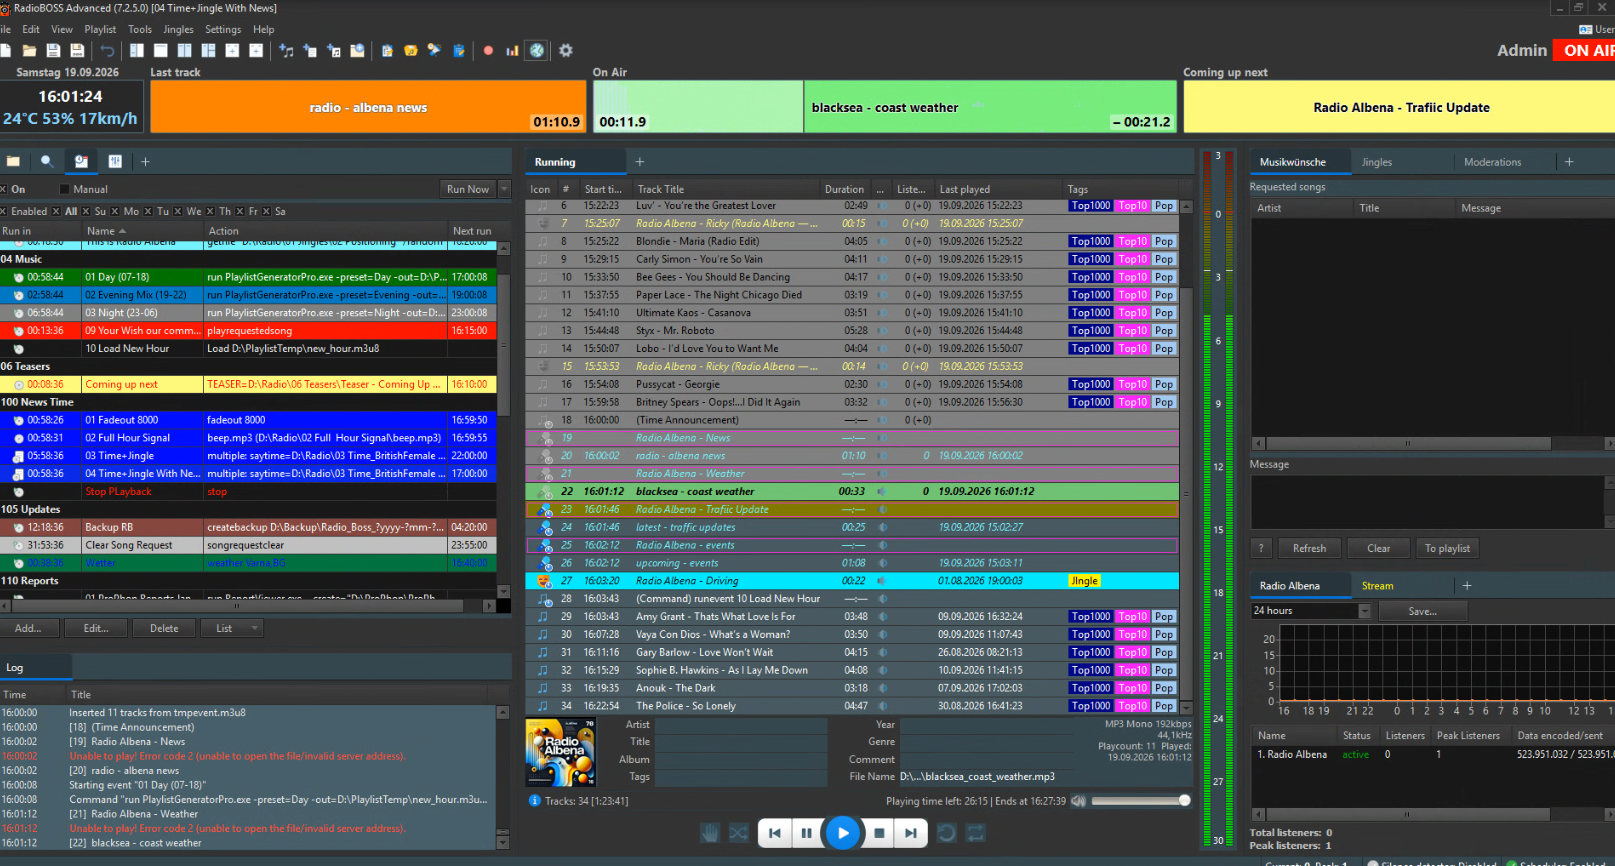Skip to the previous track
The width and height of the screenshot is (1615, 866).
click(x=775, y=833)
